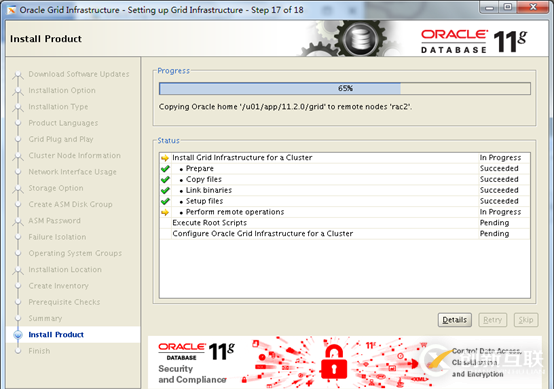Select Install Grid Infrastructure for a Cluster row
The height and width of the screenshot is (389, 554).
345,158
